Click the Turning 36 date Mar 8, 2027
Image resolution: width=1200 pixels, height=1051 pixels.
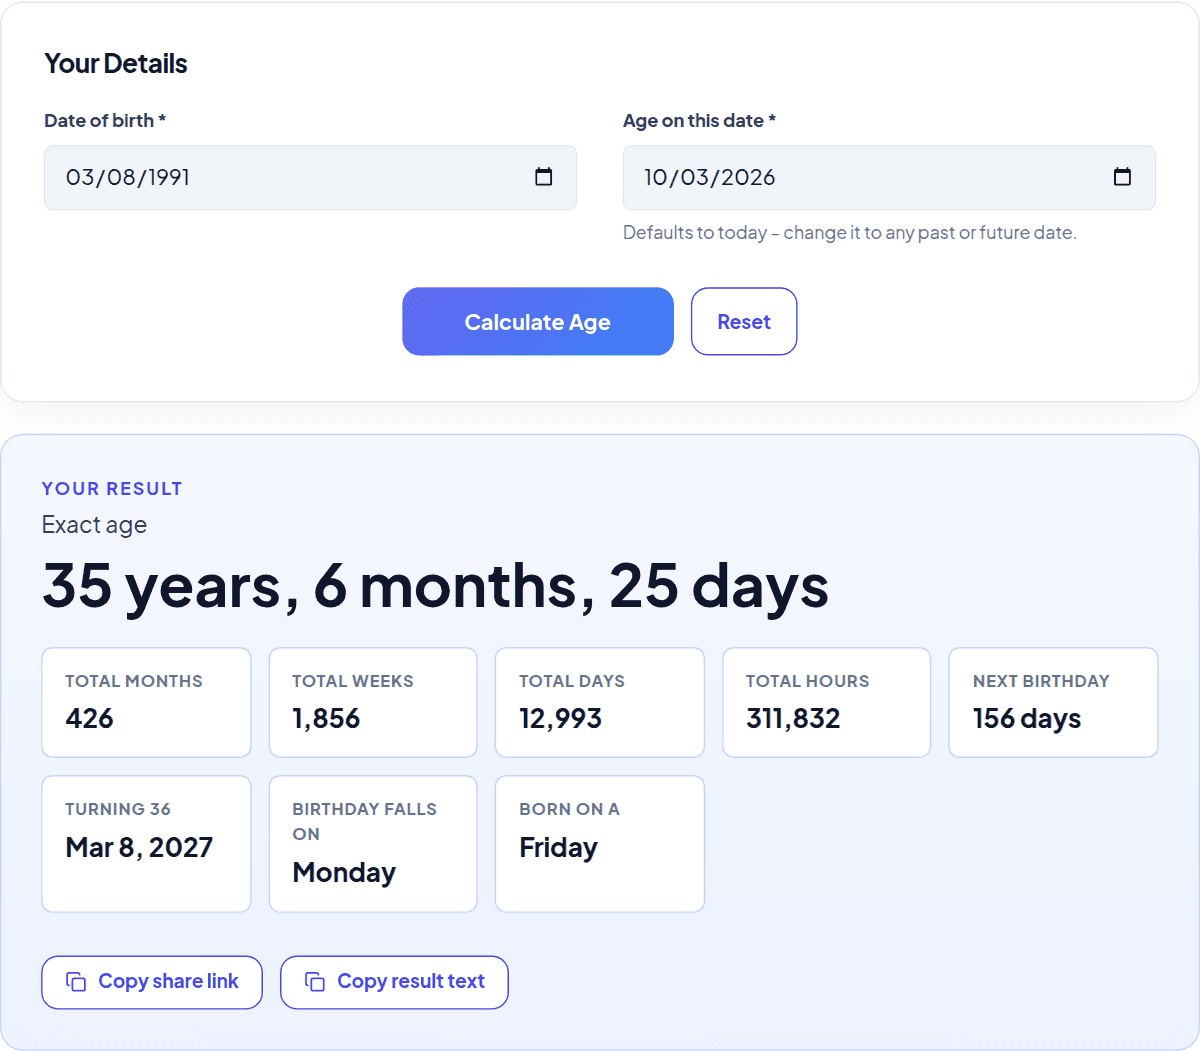click(139, 848)
